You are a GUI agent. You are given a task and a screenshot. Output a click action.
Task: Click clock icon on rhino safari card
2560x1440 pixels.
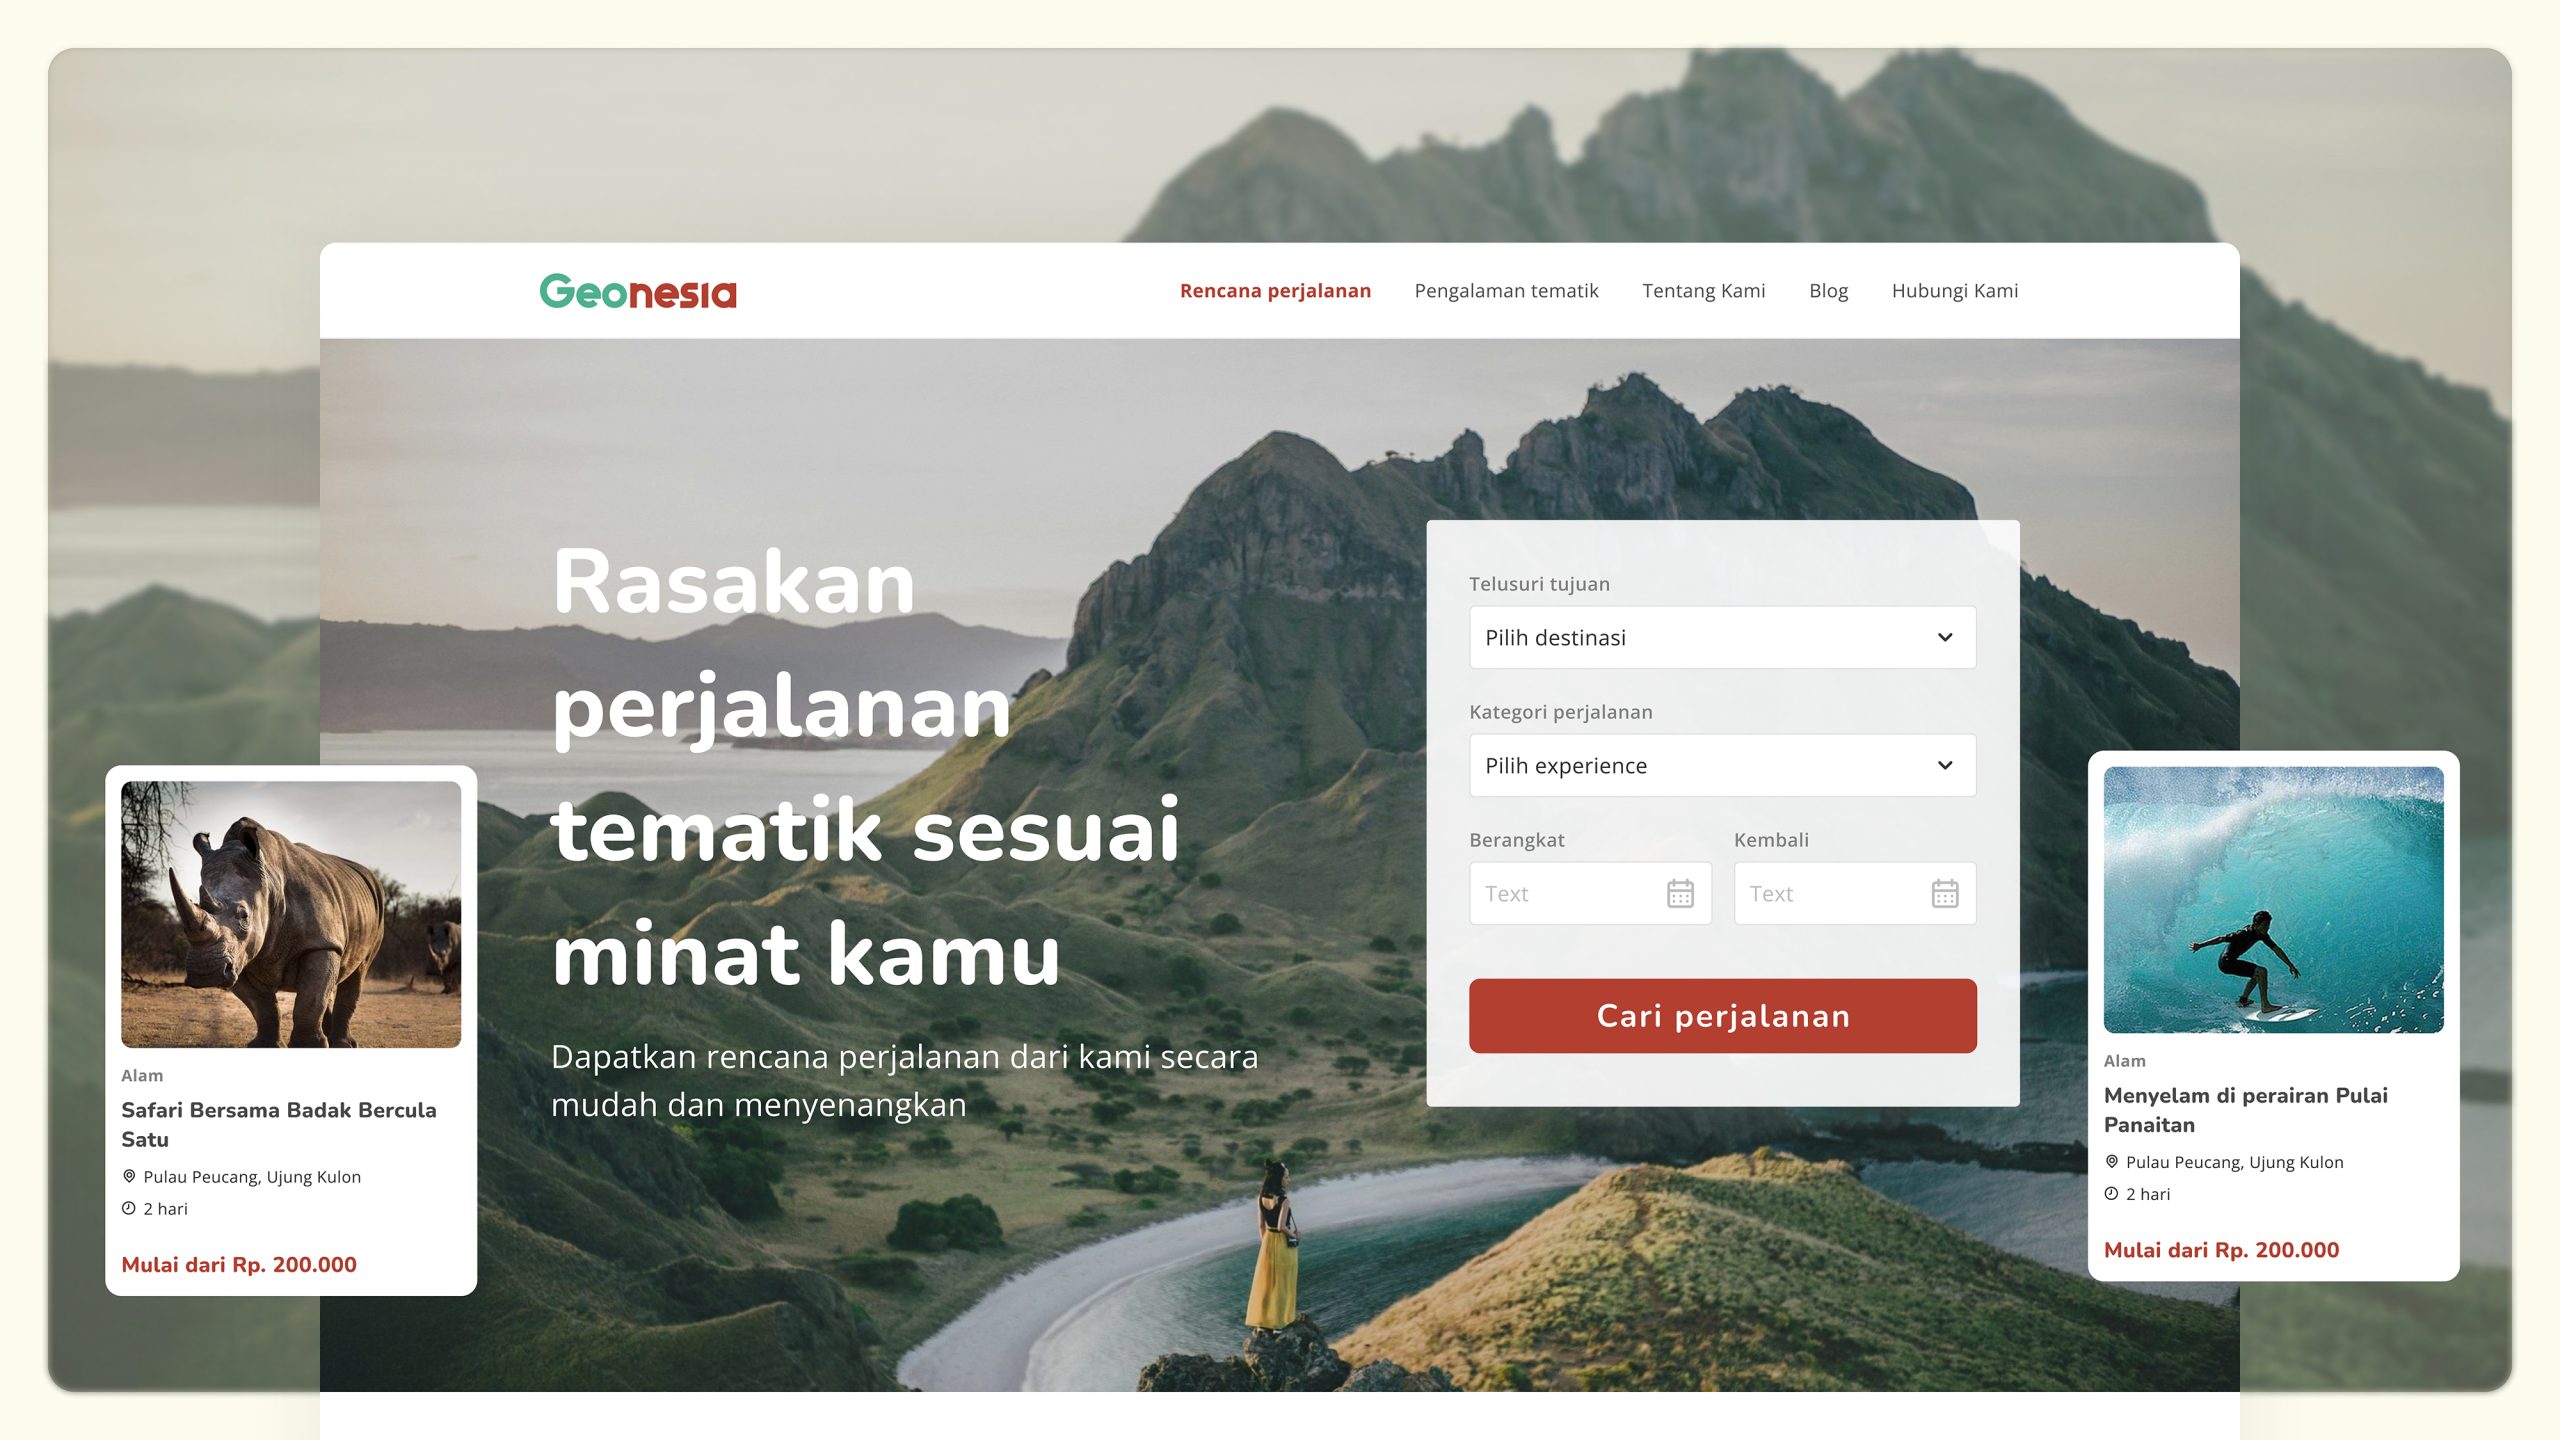(x=129, y=1208)
